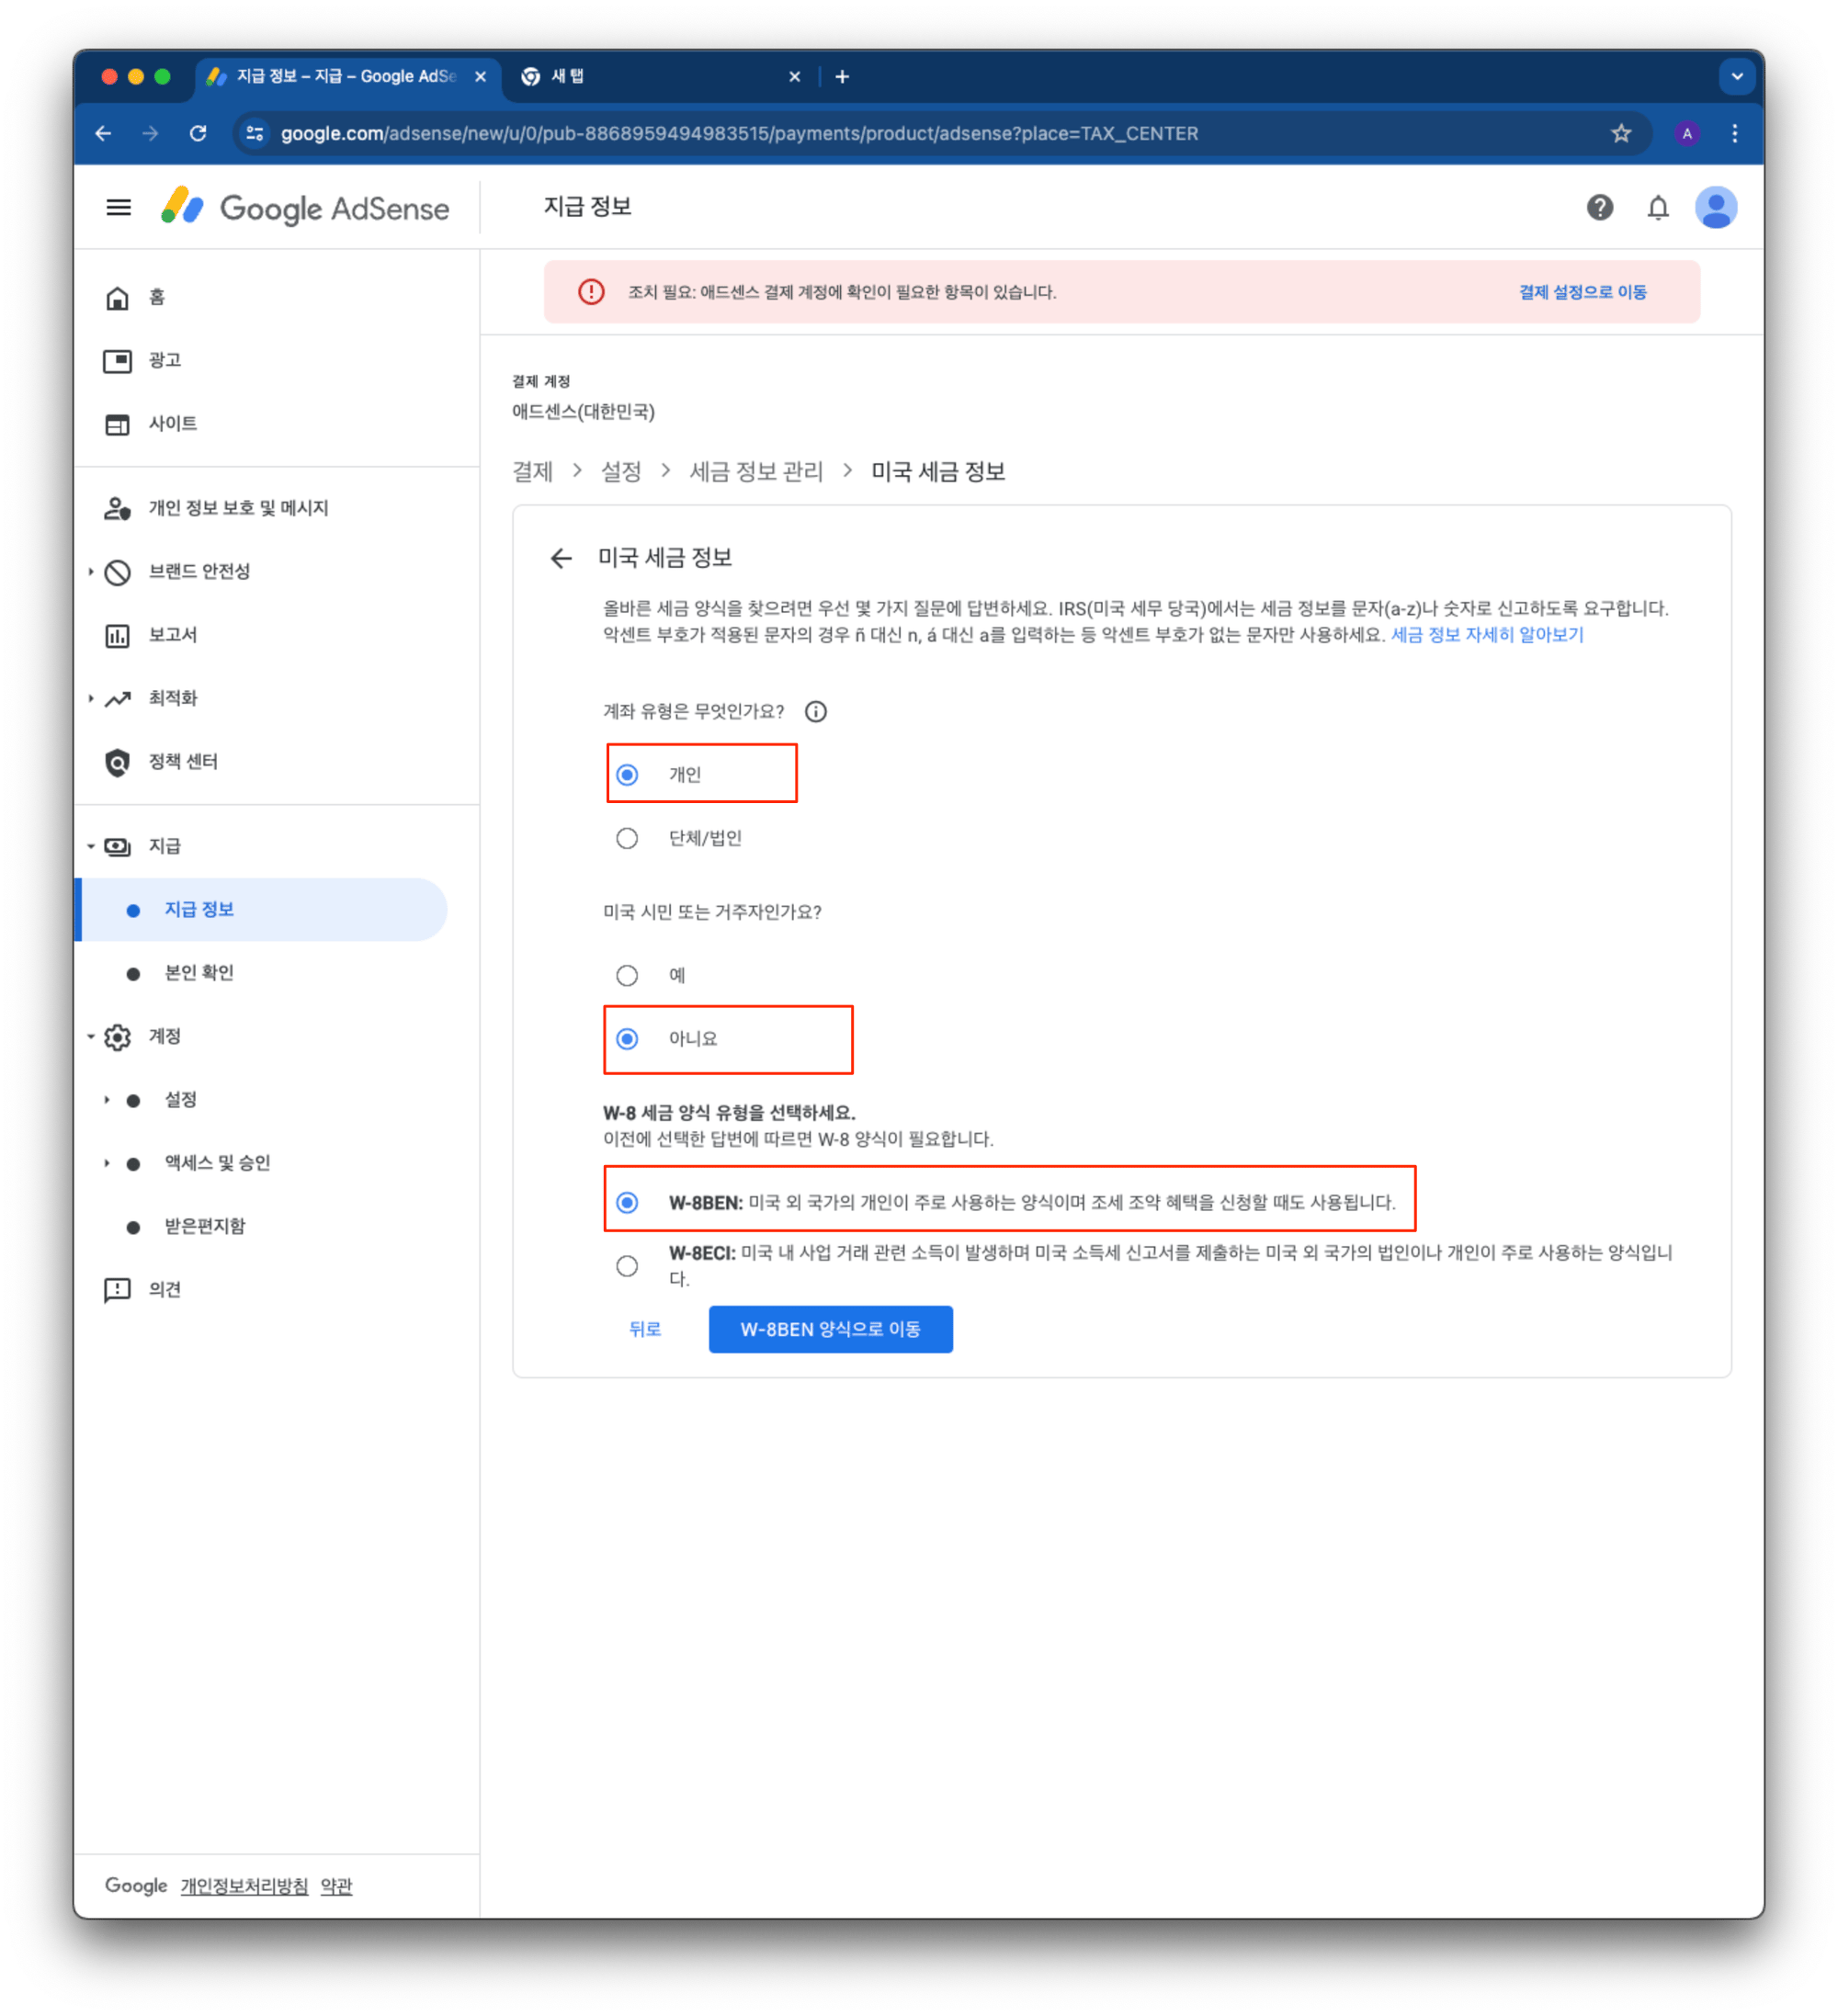Click the 최적화 trend-line icon

117,699
